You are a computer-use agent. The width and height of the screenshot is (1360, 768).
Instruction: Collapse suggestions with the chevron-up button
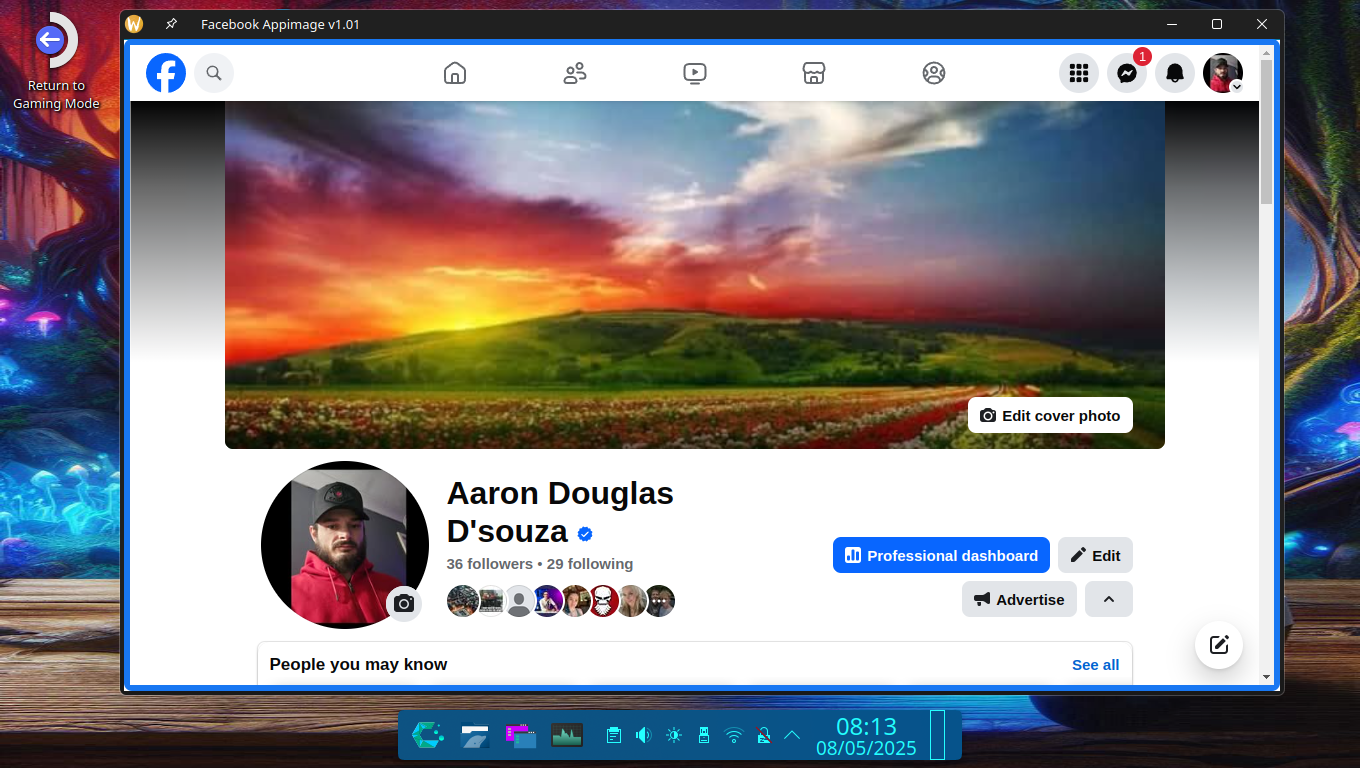pyautogui.click(x=1109, y=599)
